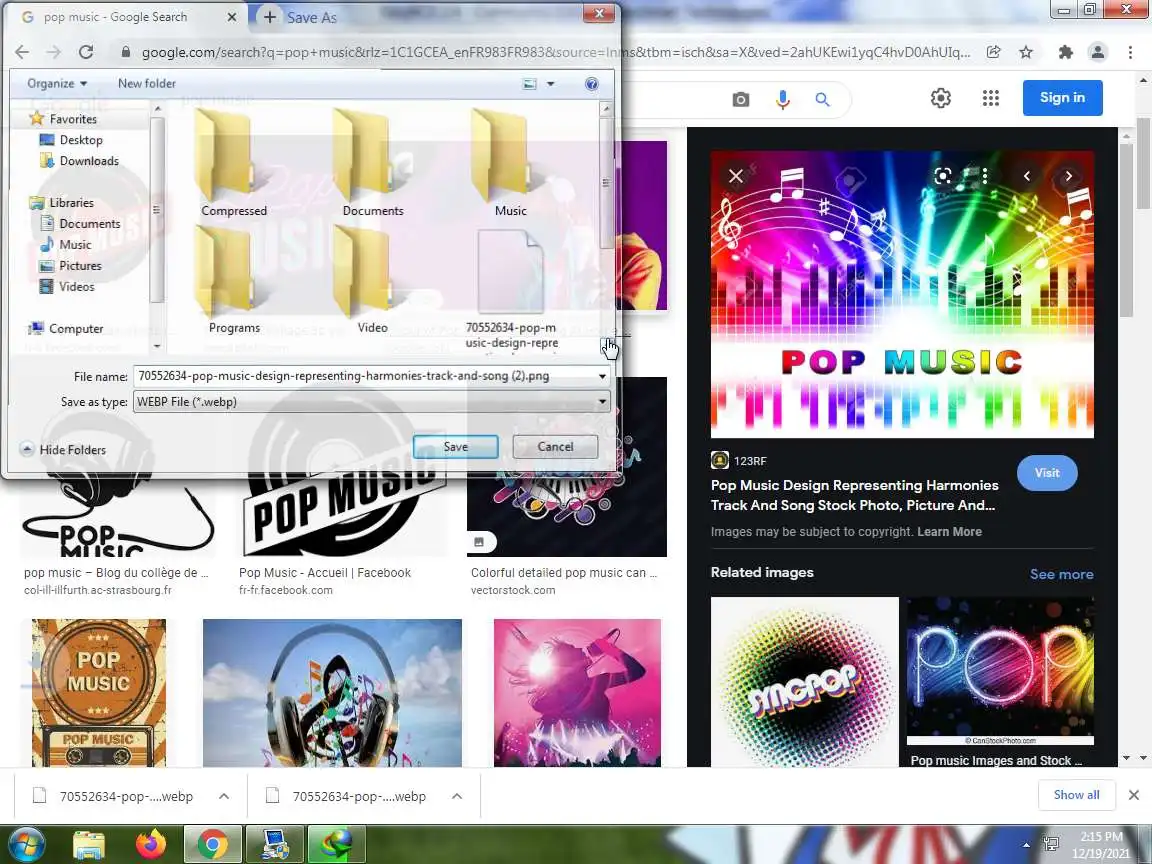Viewport: 1152px width, 864px height.
Task: Click the Learn More copyright link
Action: pos(949,532)
